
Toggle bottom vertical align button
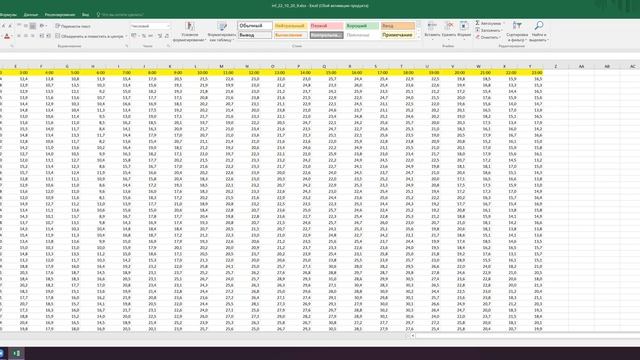pyautogui.click(x=32, y=26)
